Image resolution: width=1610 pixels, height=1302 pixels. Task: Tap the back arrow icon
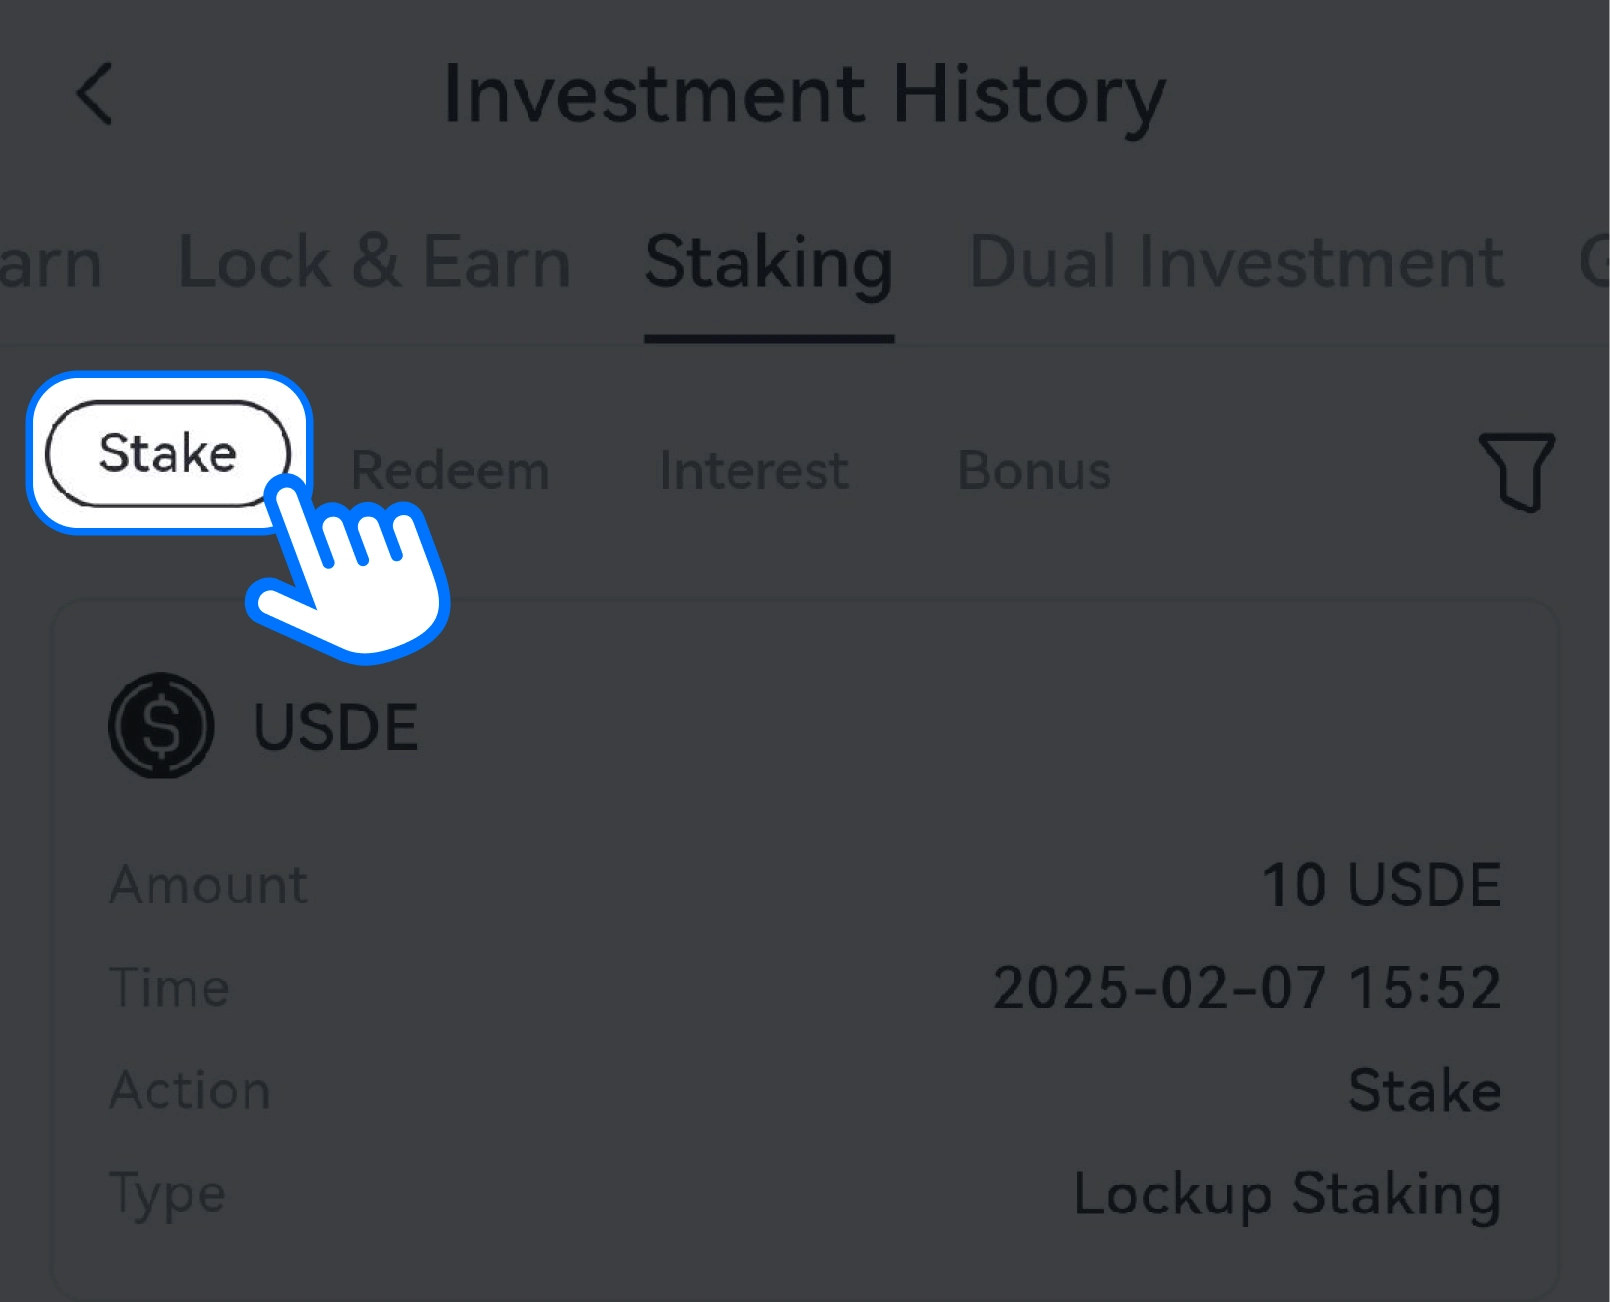click(x=95, y=94)
